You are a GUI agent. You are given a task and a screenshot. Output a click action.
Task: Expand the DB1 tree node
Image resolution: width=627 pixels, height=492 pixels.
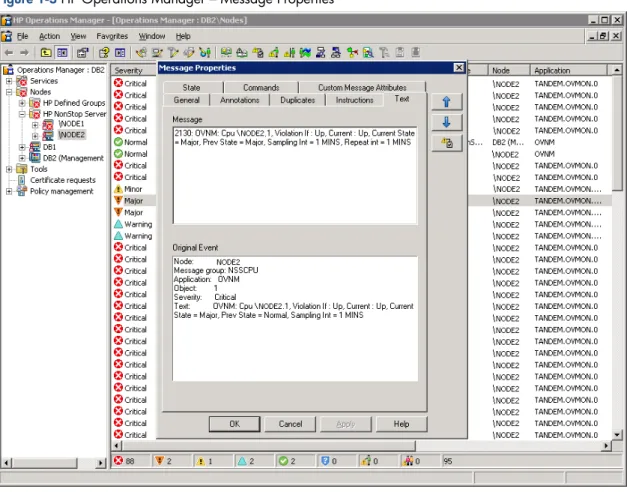pos(22,147)
